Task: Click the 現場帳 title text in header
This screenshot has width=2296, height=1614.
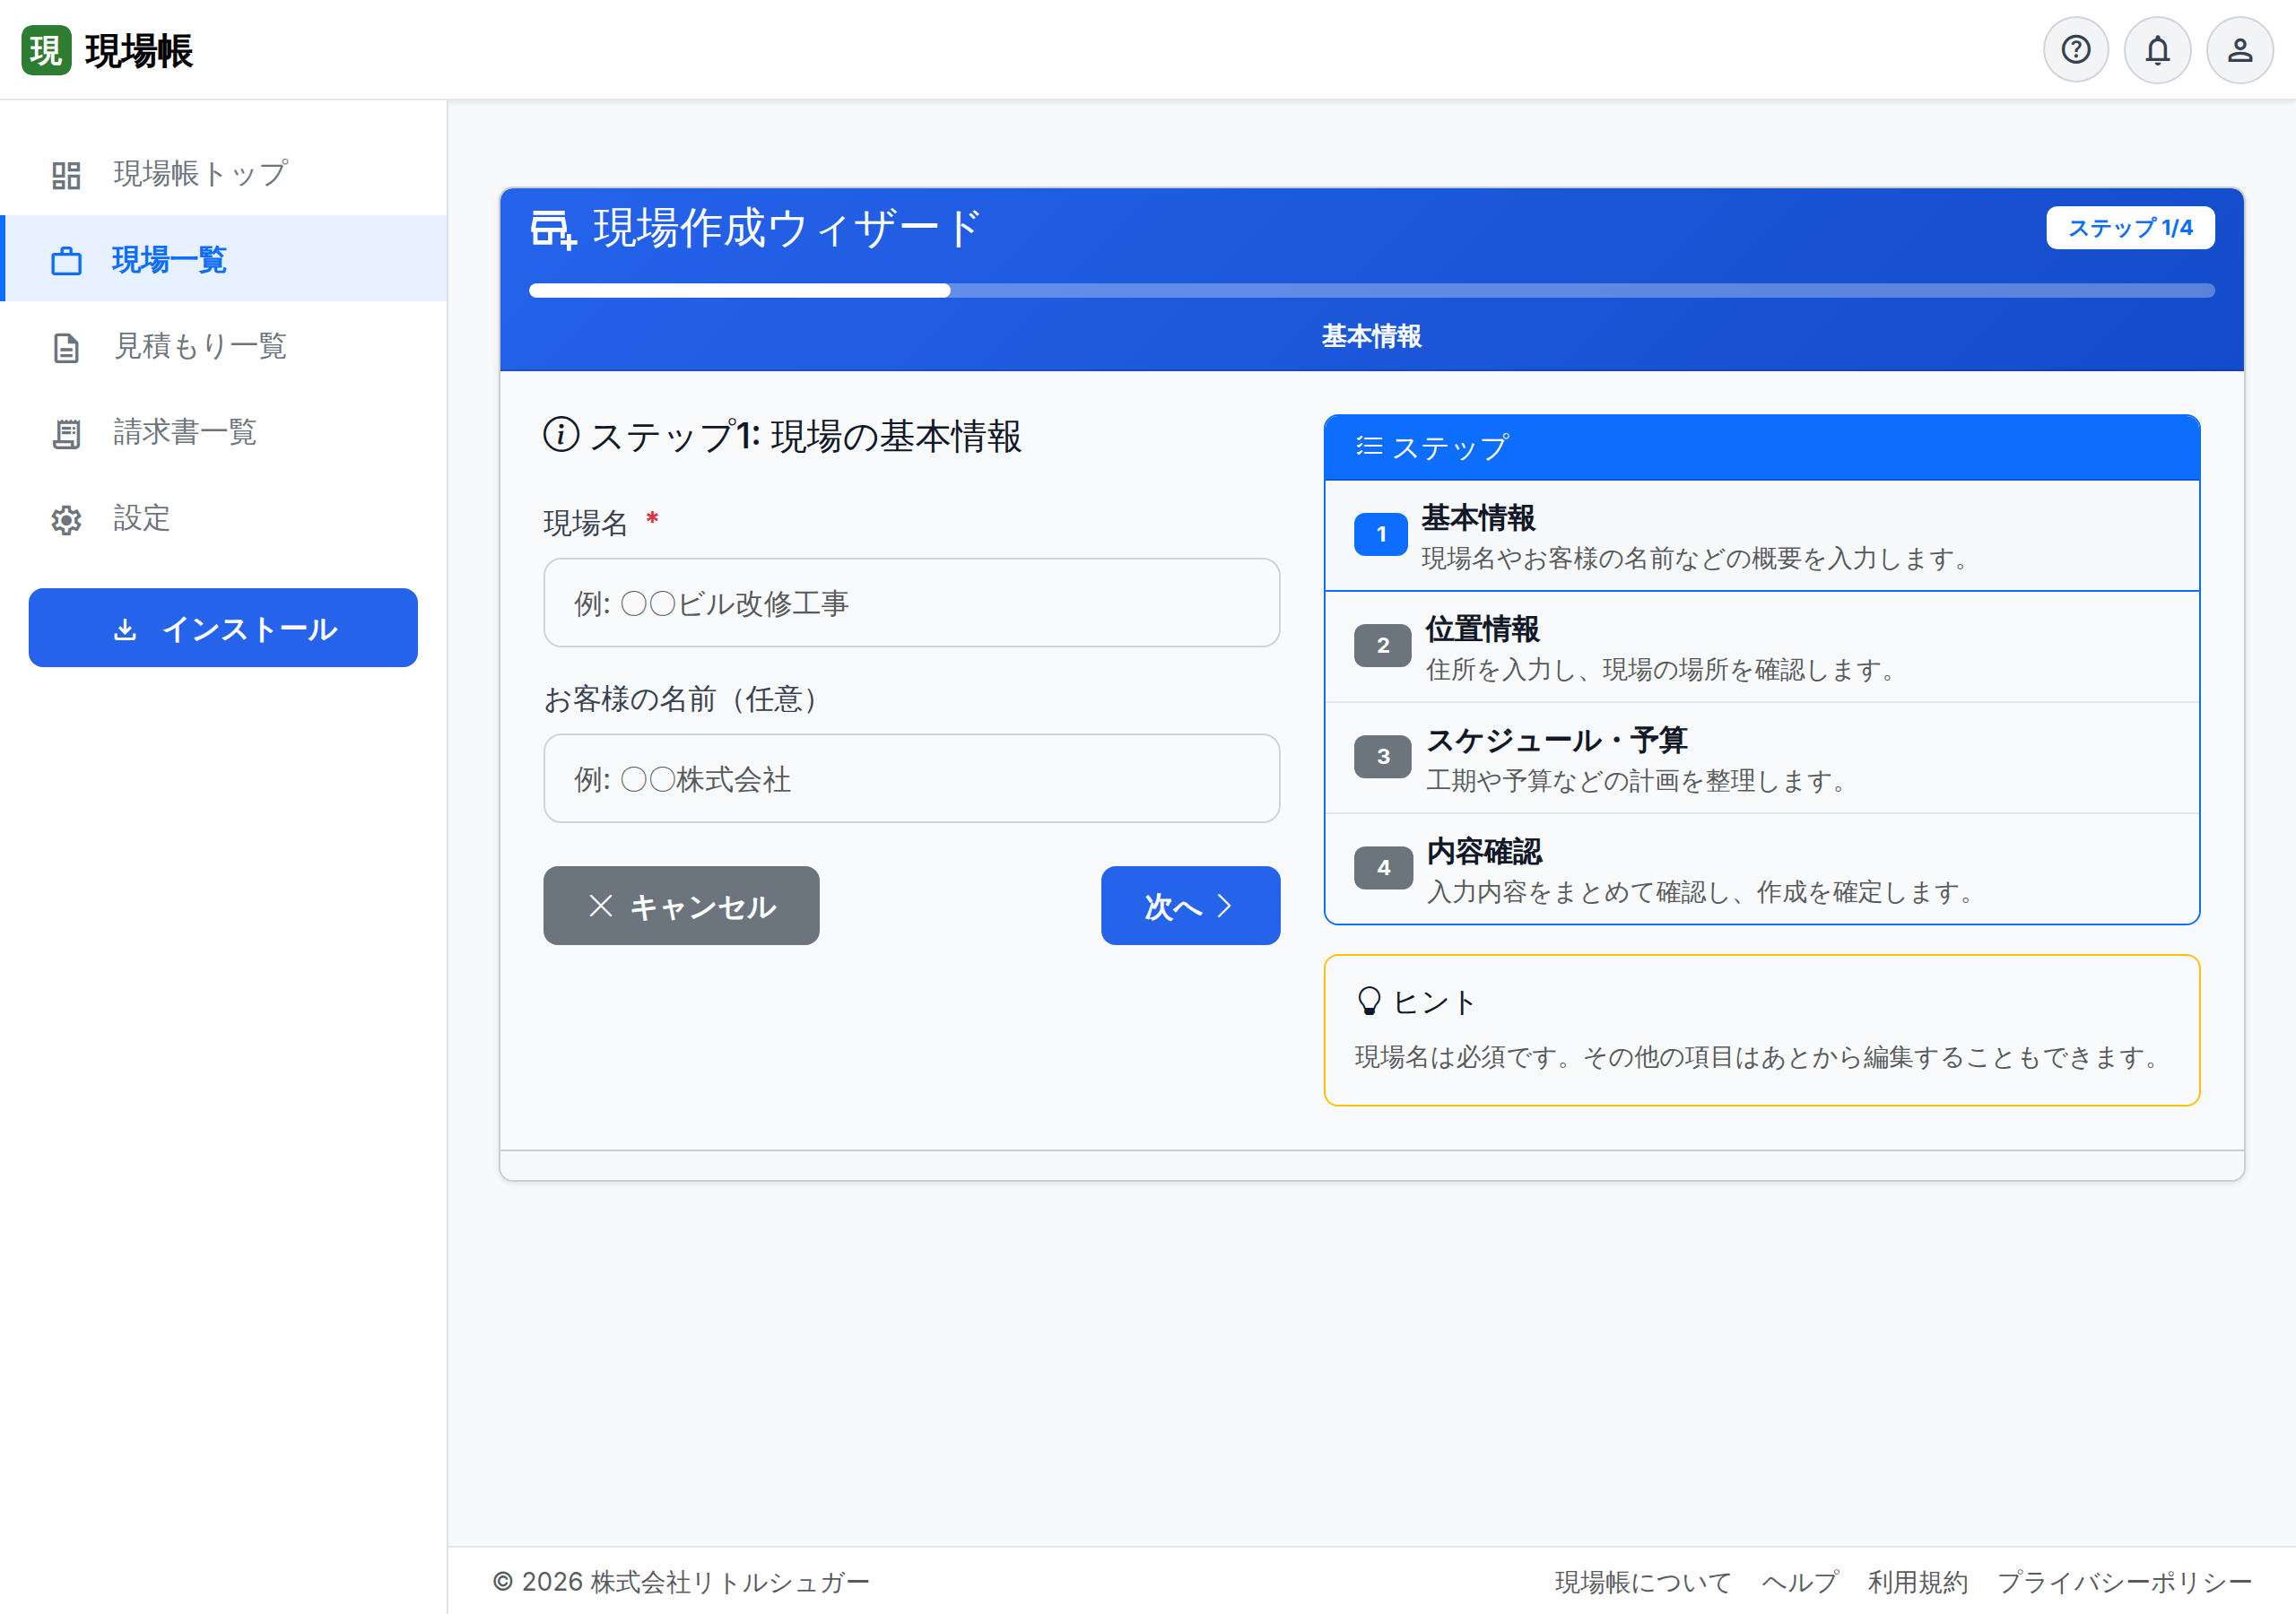Action: point(139,51)
